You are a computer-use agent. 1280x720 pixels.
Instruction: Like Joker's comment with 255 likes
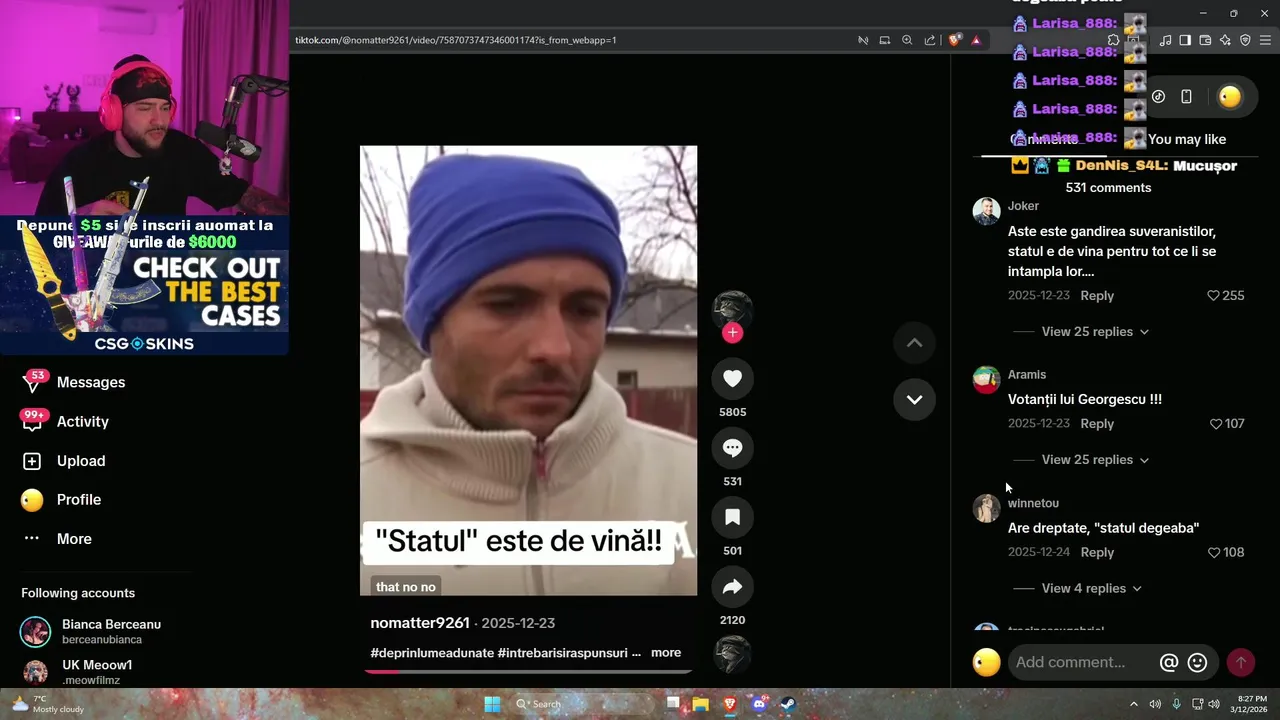point(1213,296)
